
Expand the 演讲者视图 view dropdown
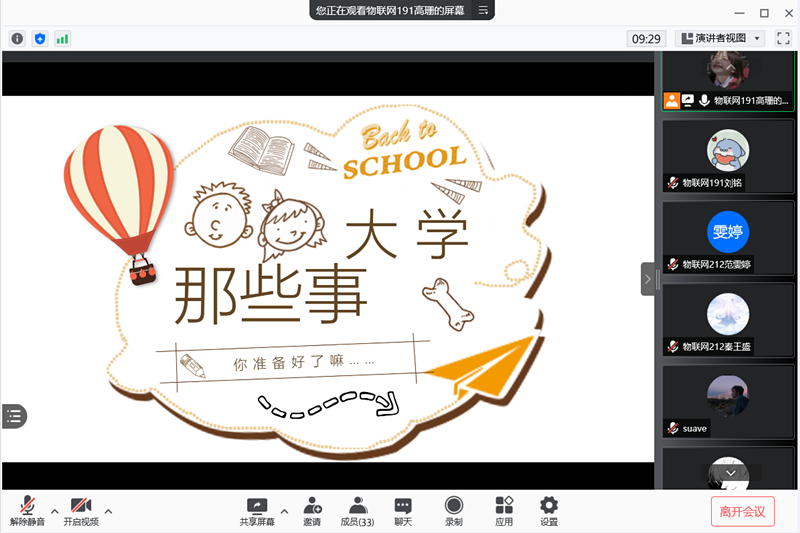[721, 38]
